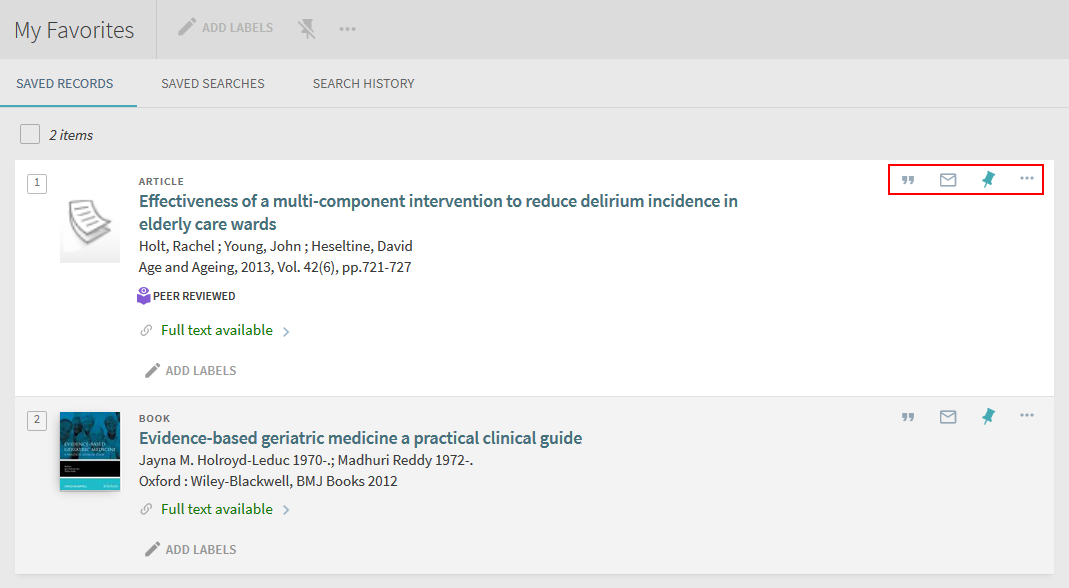Tick the select all items checkbox
The image size is (1069, 588).
30,134
